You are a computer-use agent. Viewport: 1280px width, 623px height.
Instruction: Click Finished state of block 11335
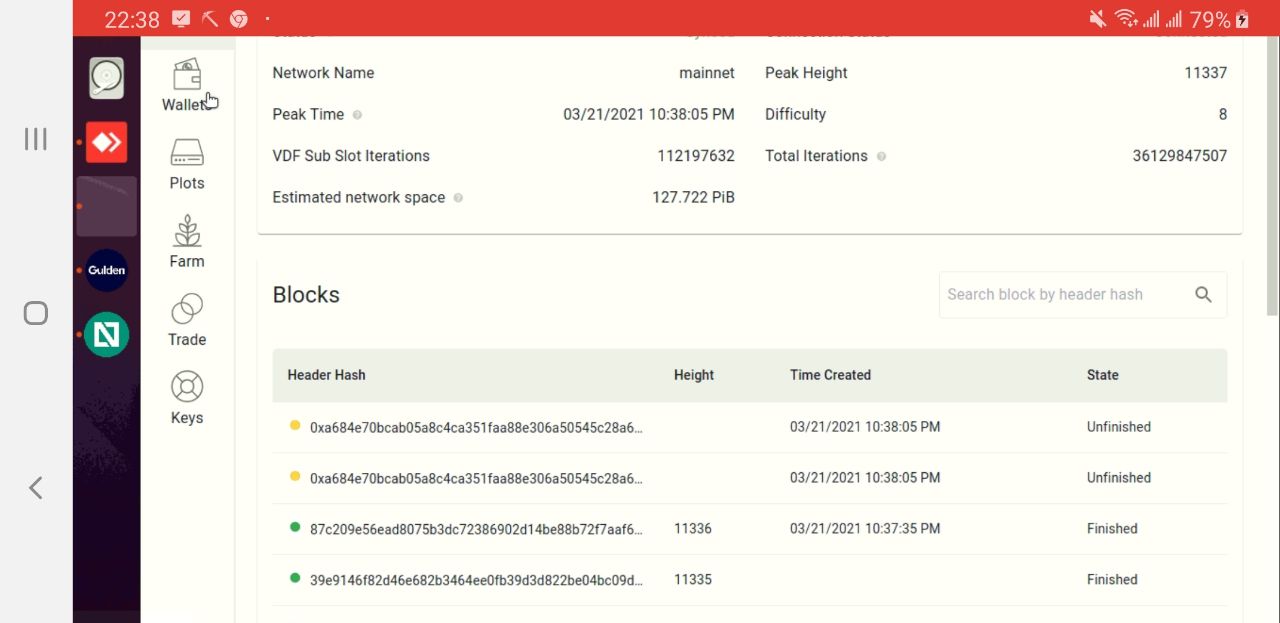point(1112,579)
